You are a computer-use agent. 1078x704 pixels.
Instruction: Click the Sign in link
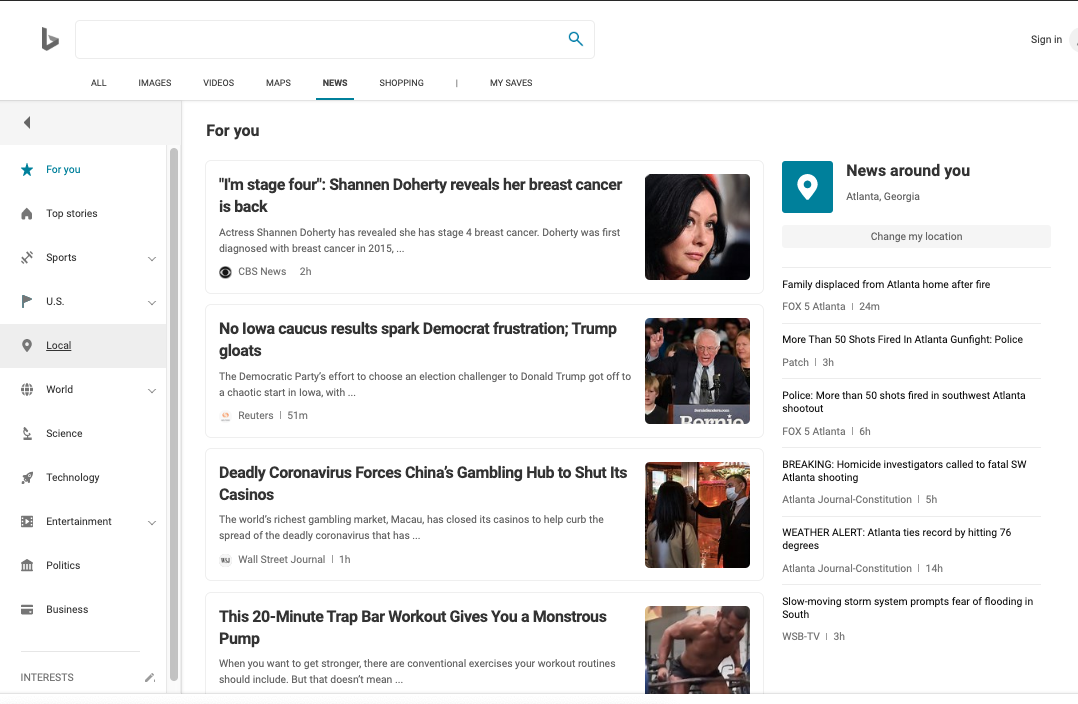click(x=1046, y=39)
